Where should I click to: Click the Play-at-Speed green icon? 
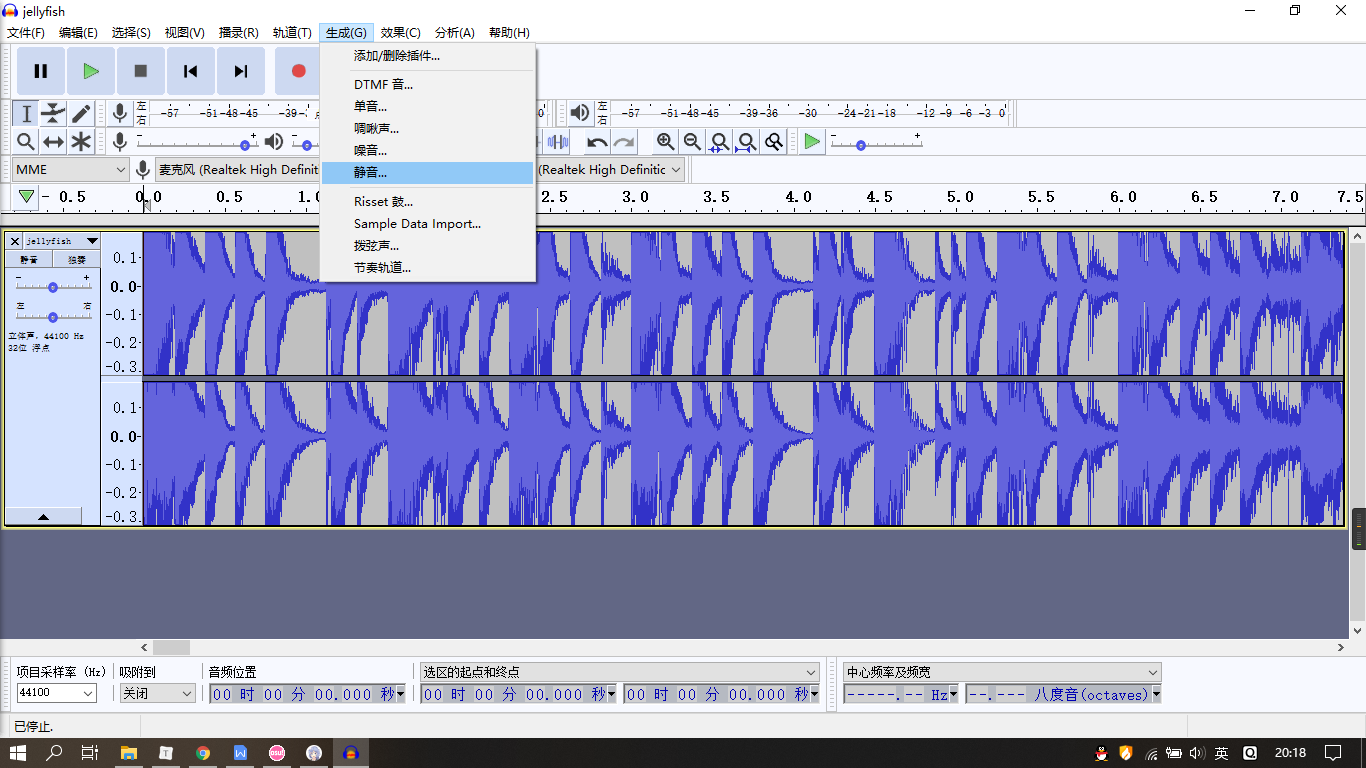pyautogui.click(x=812, y=142)
